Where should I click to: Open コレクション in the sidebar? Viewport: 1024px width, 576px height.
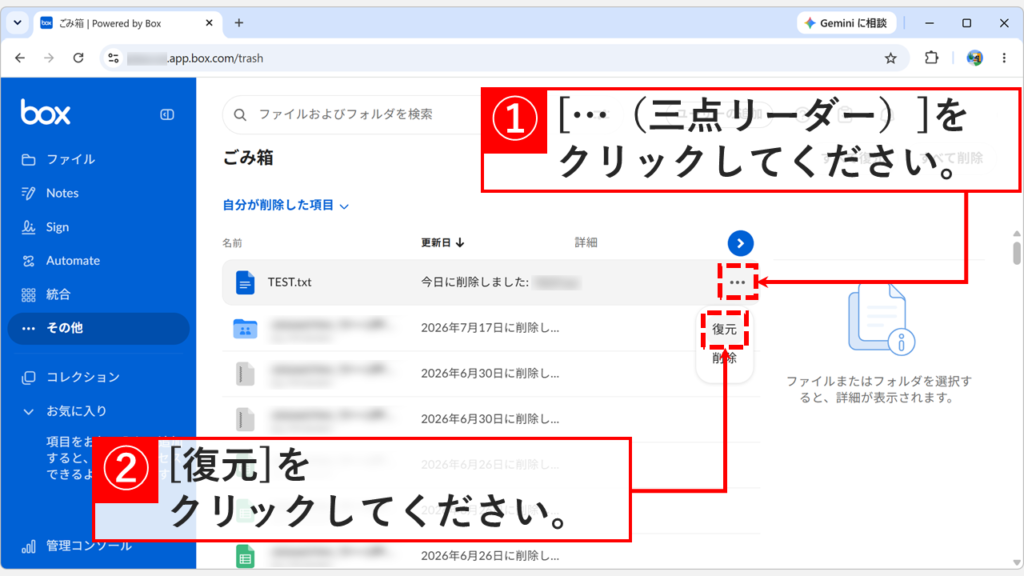pyautogui.click(x=71, y=377)
